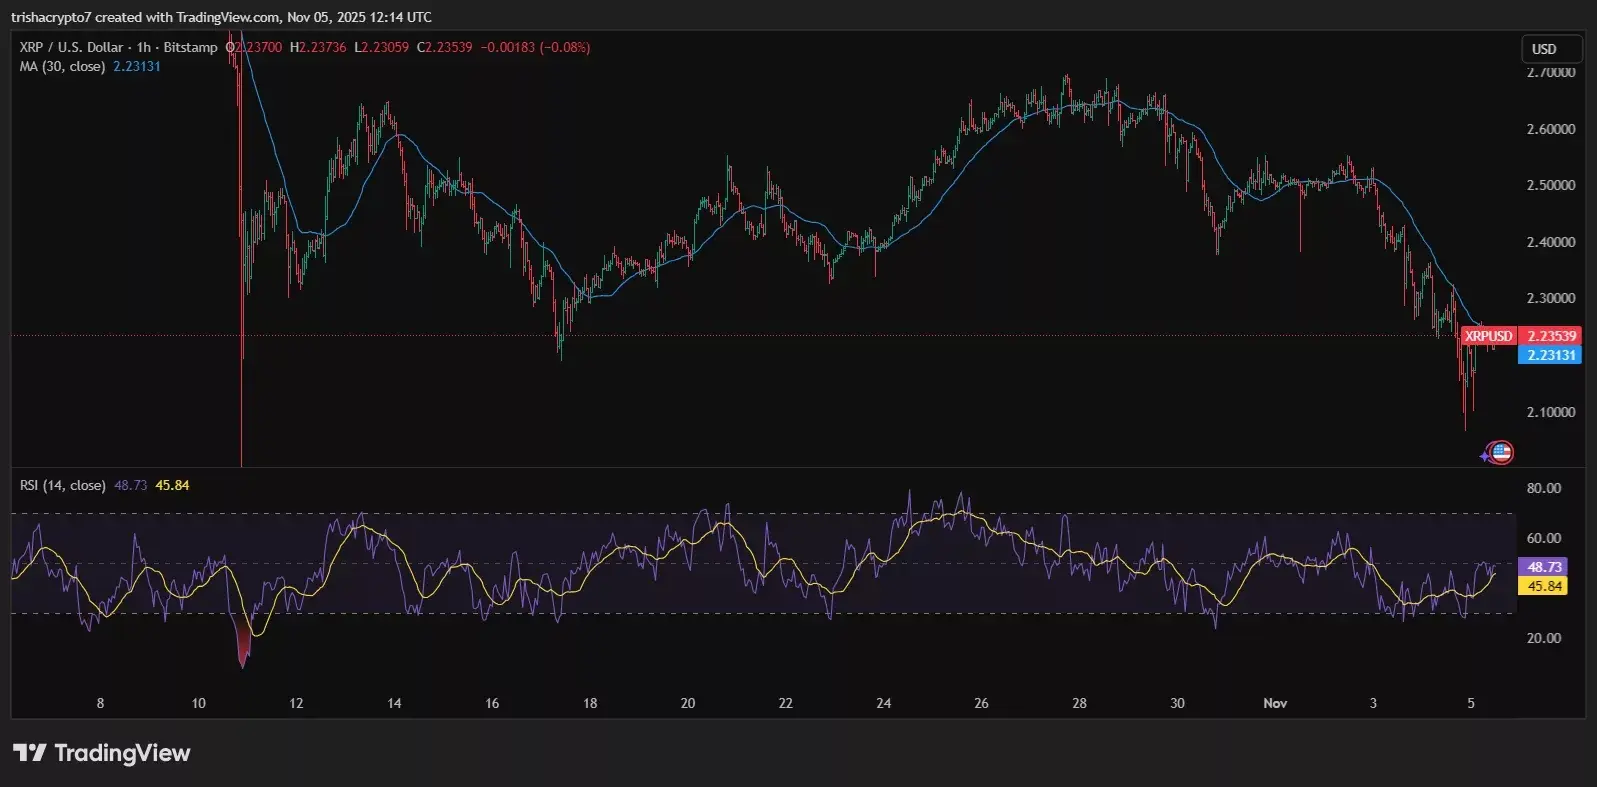
Task: Click the red XRPUSD price label
Action: click(1488, 336)
